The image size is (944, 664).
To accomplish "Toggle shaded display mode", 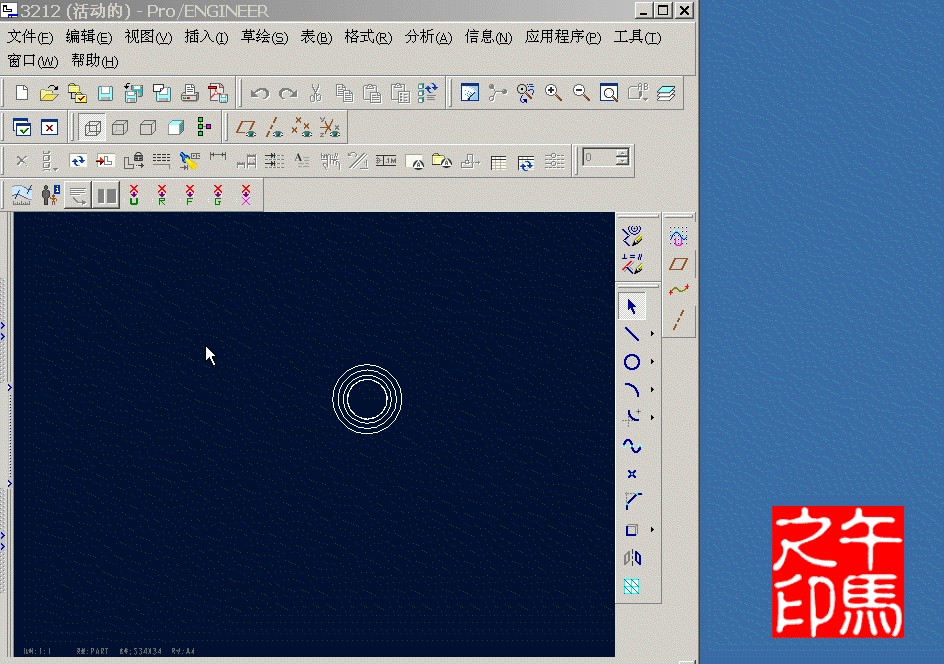I will [x=176, y=128].
